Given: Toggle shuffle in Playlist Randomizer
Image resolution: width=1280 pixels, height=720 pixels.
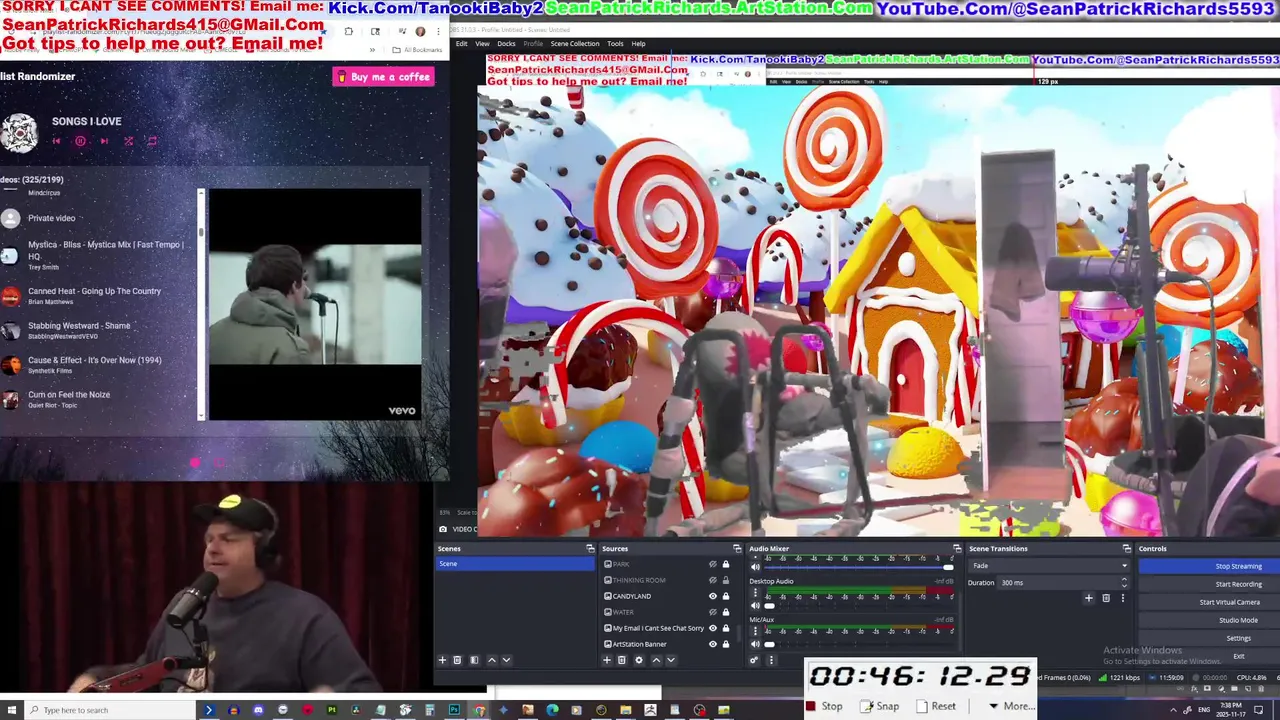Looking at the screenshot, I should point(128,141).
